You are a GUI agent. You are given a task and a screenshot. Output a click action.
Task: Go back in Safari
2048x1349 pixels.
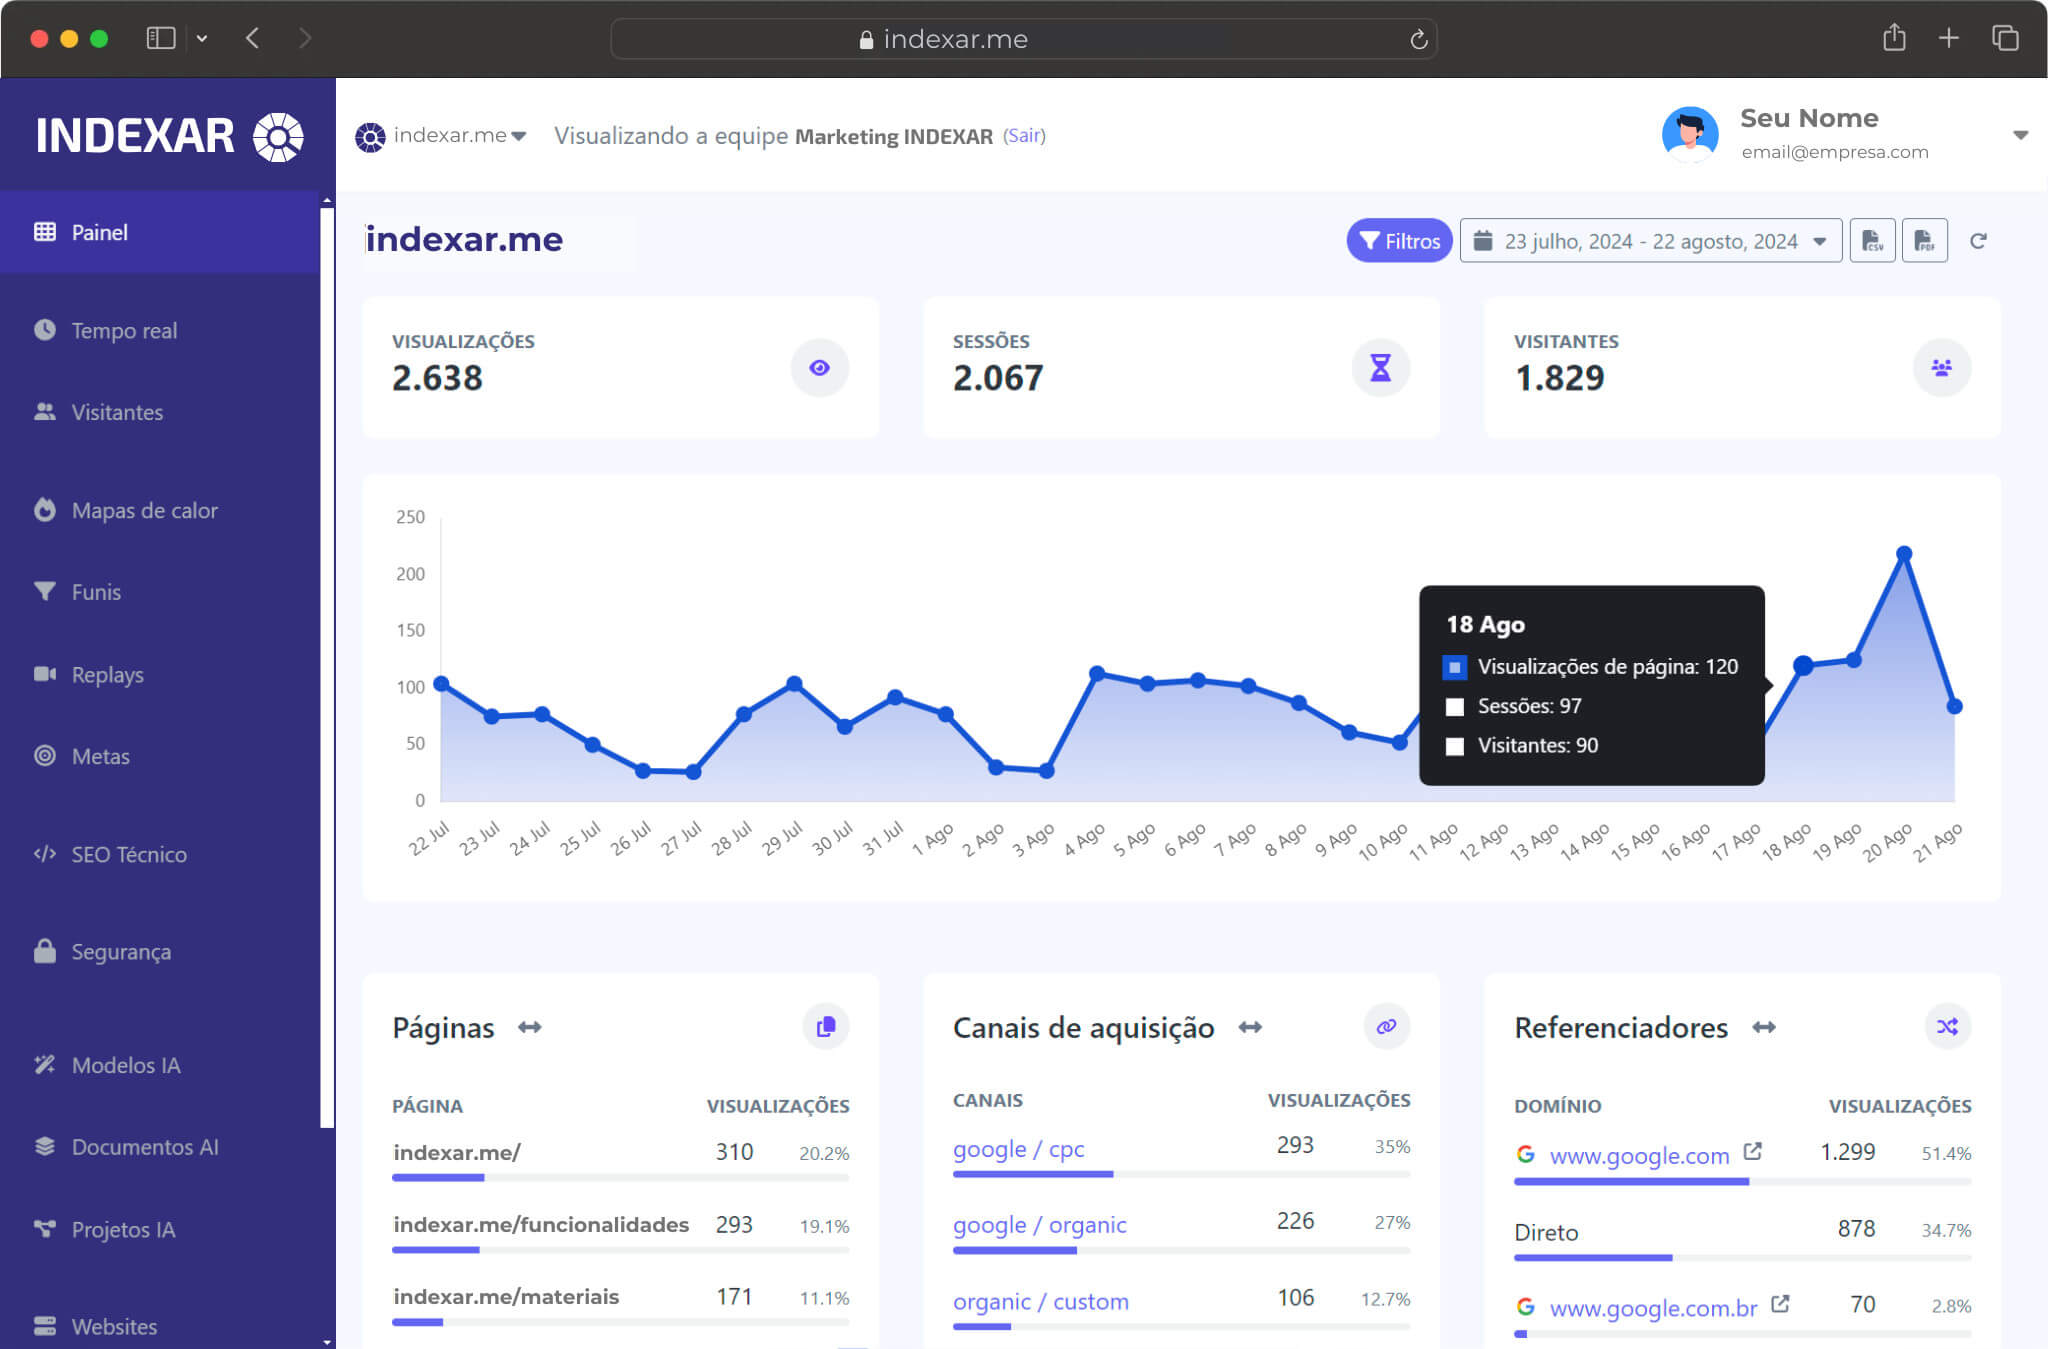click(252, 38)
